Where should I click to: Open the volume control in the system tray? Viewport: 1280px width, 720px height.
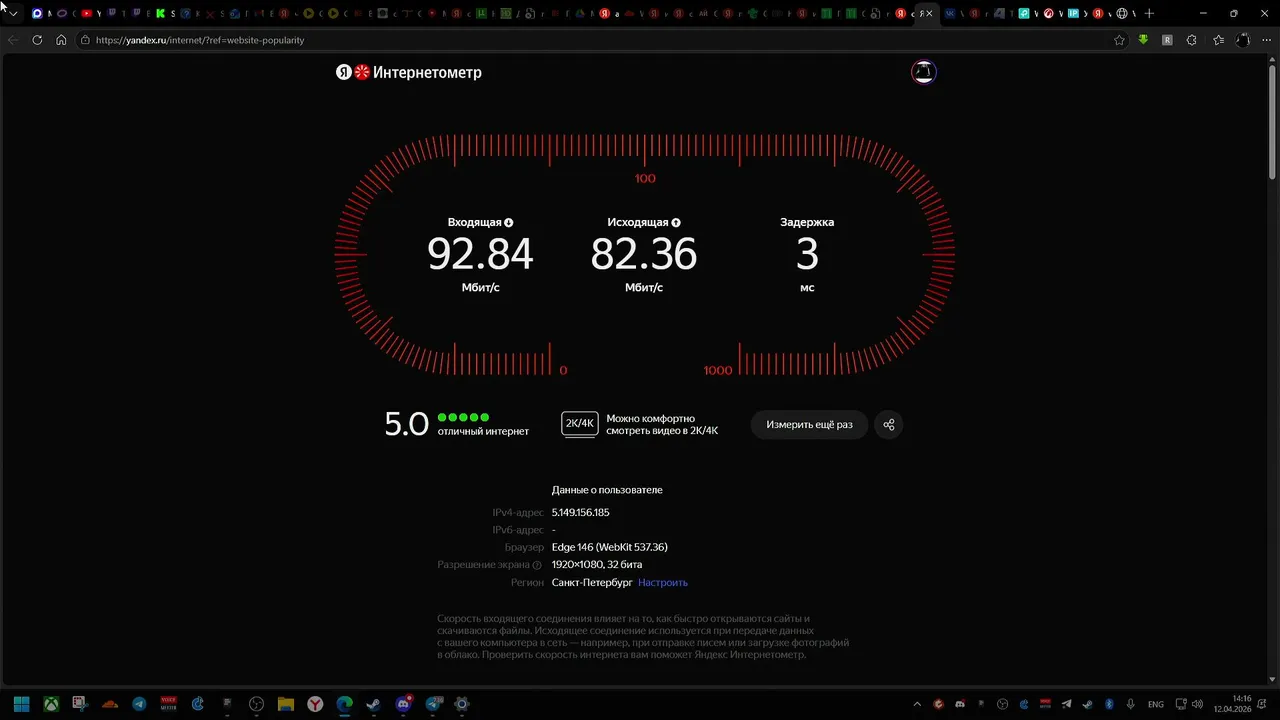click(x=1198, y=704)
